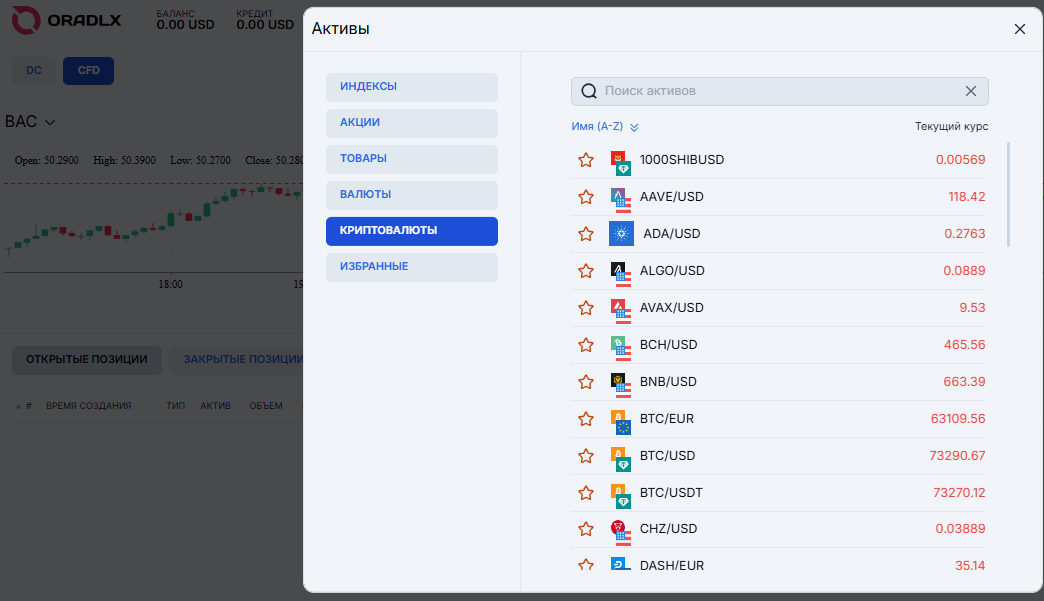
Task: Click the BTC/EUR coin icon
Action: [621, 419]
